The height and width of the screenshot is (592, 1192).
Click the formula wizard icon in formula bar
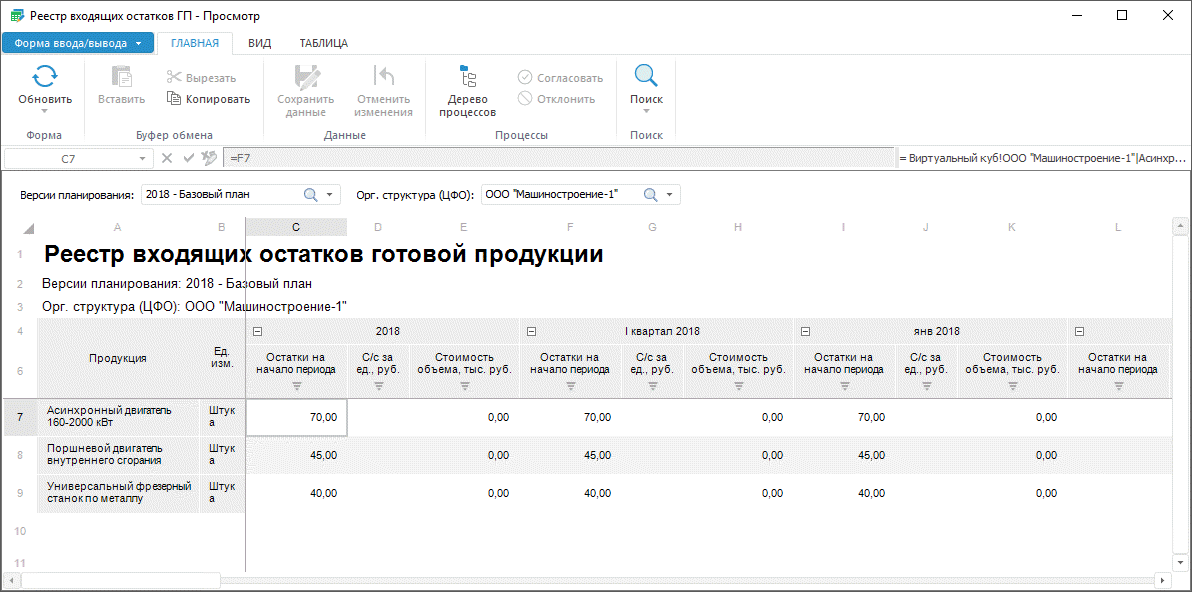tap(209, 158)
